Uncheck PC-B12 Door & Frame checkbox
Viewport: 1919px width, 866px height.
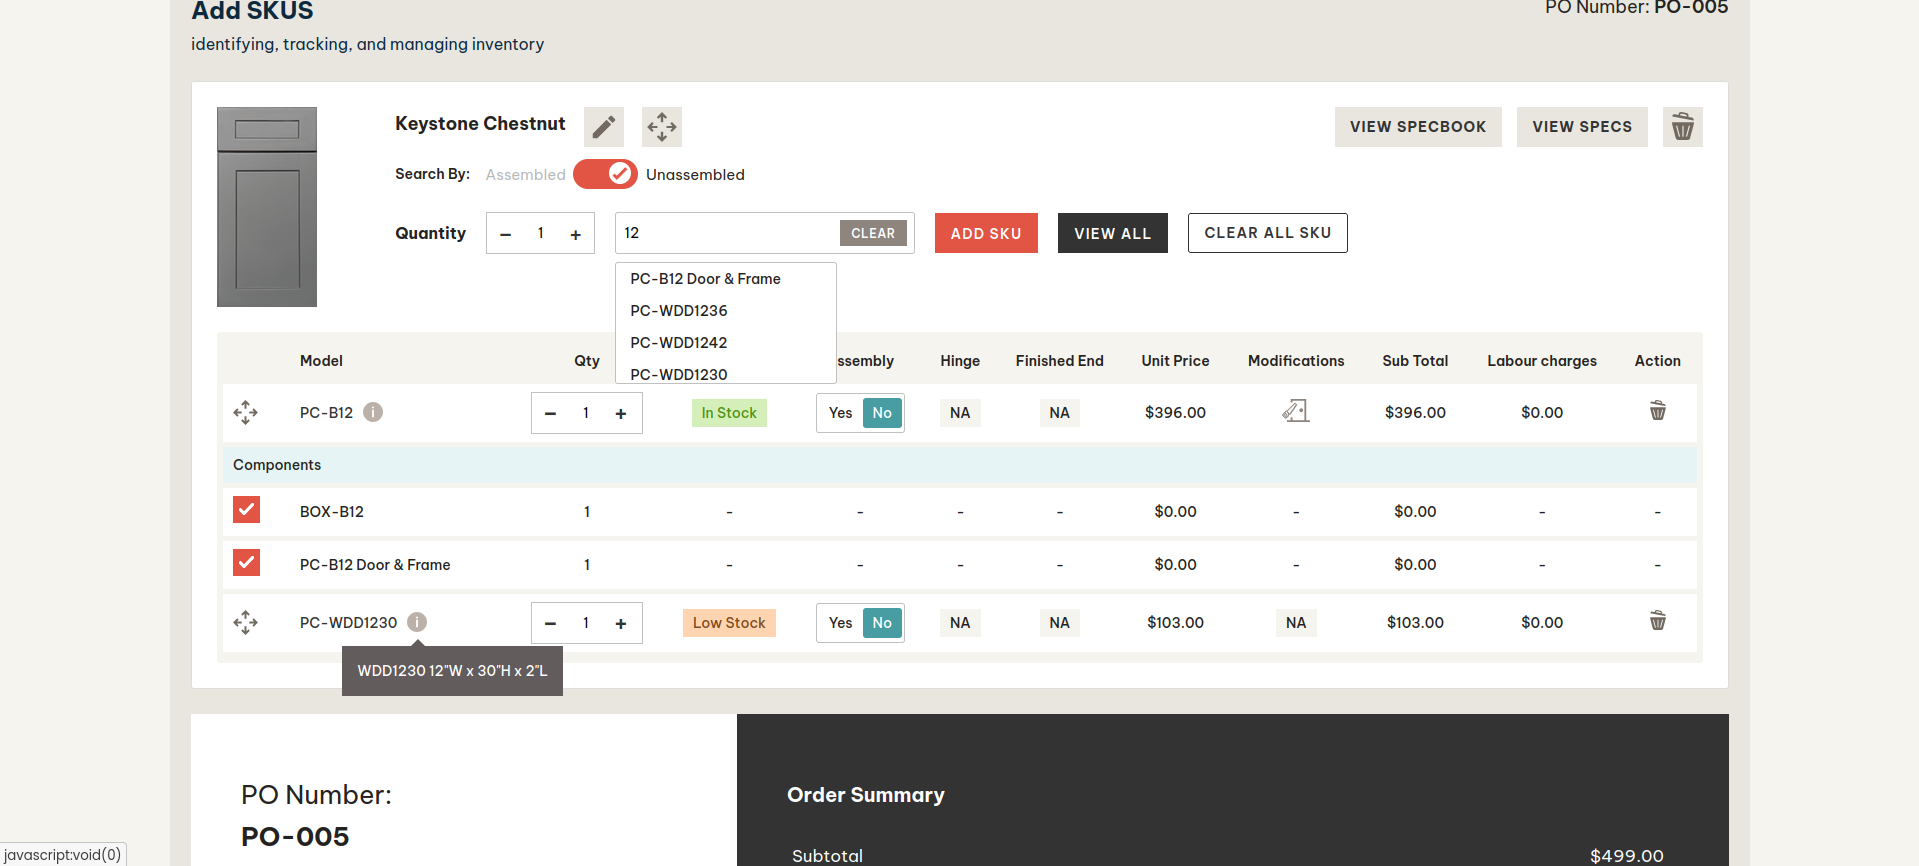tap(246, 563)
